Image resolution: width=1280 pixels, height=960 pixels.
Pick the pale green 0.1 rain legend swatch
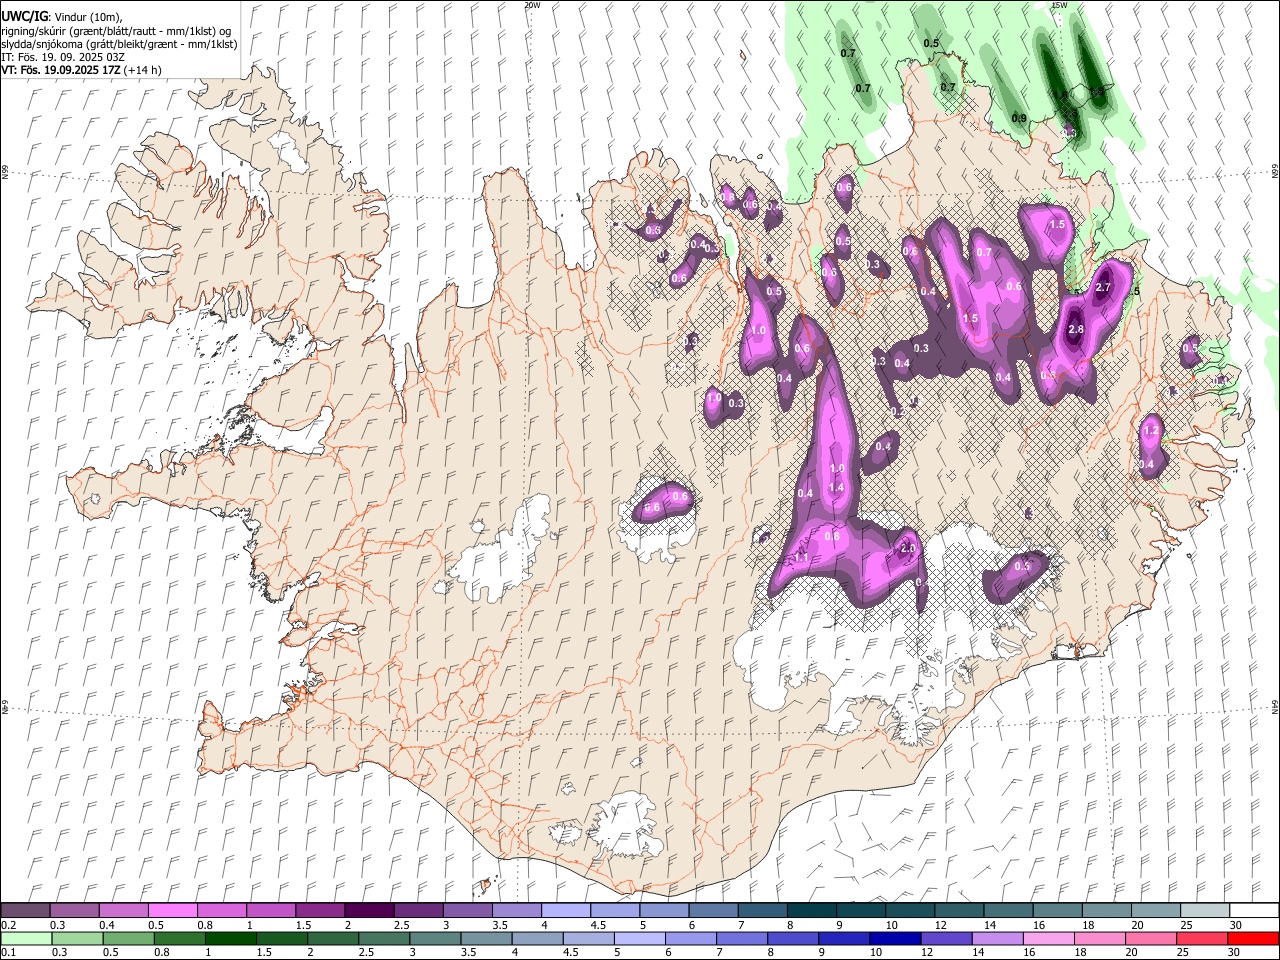point(26,938)
